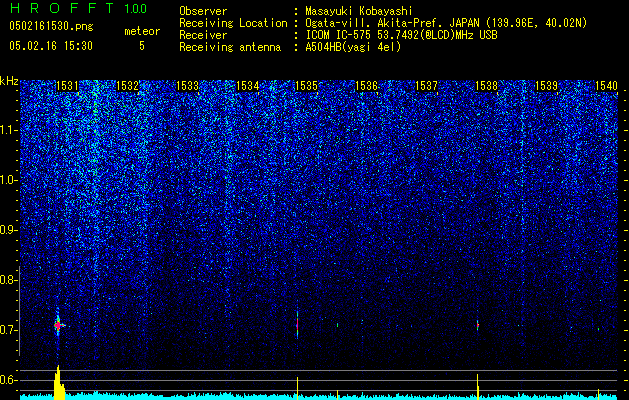
Task: Select the file name 0502161530.png
Action: click(51, 26)
